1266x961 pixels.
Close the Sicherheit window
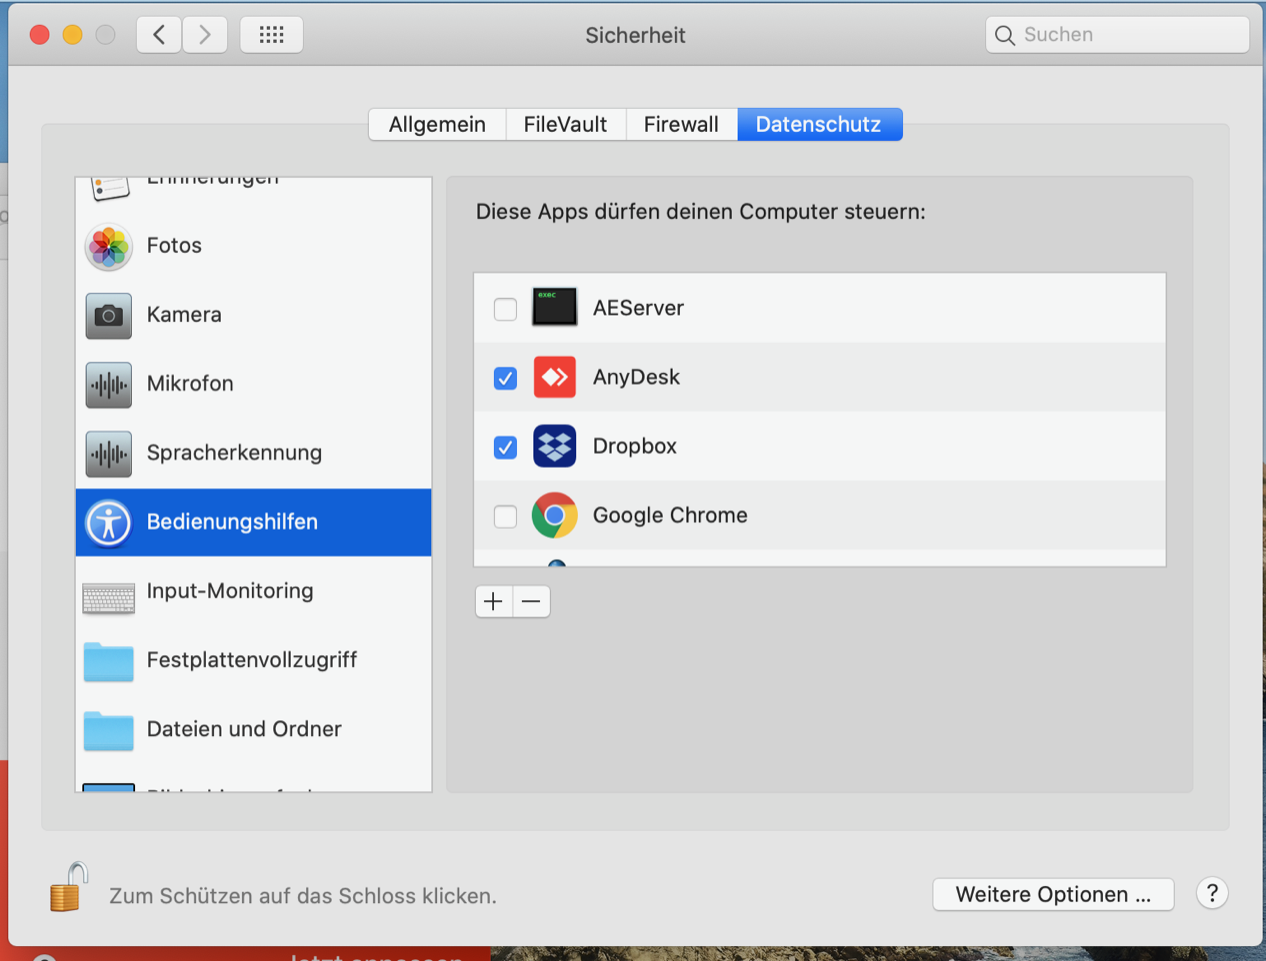point(40,35)
